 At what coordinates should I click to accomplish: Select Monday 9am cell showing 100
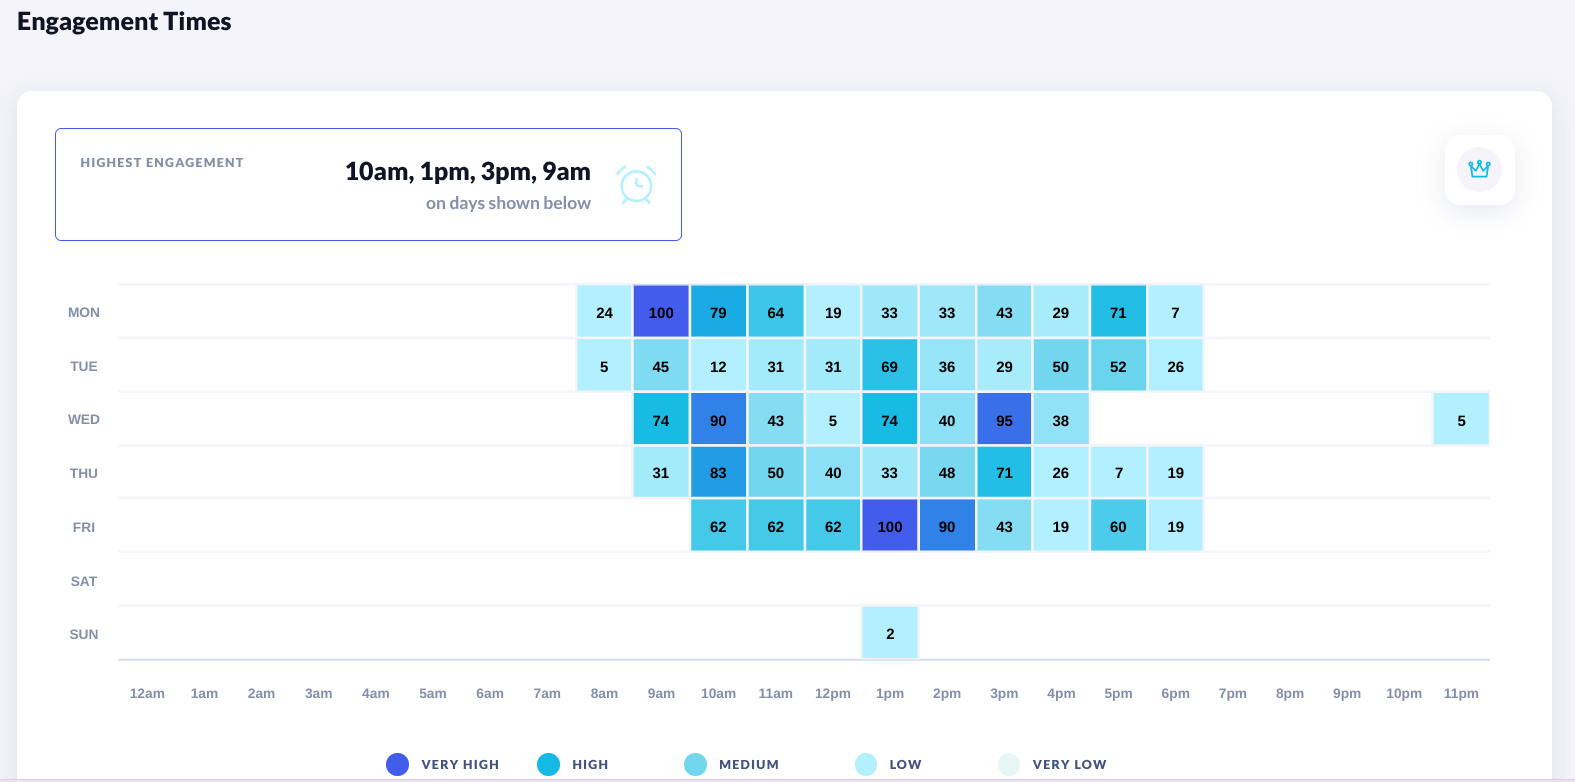tap(661, 312)
